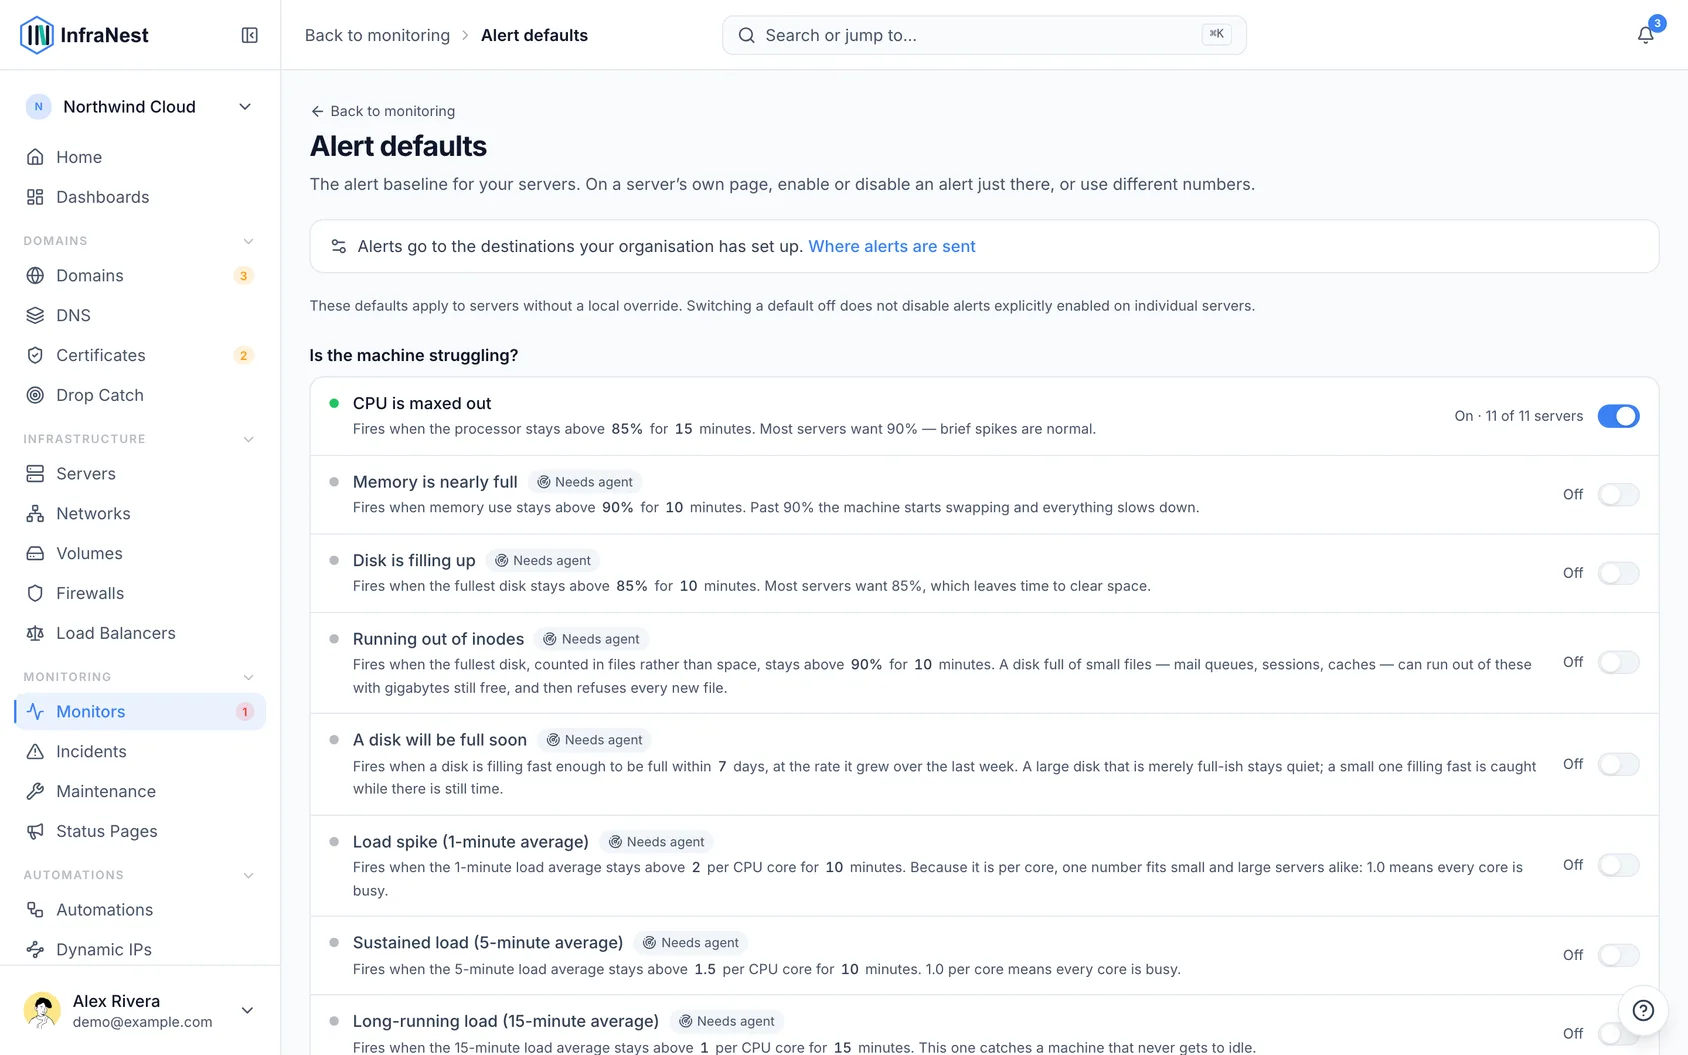
Task: Click the search magnifier icon
Action: (746, 35)
